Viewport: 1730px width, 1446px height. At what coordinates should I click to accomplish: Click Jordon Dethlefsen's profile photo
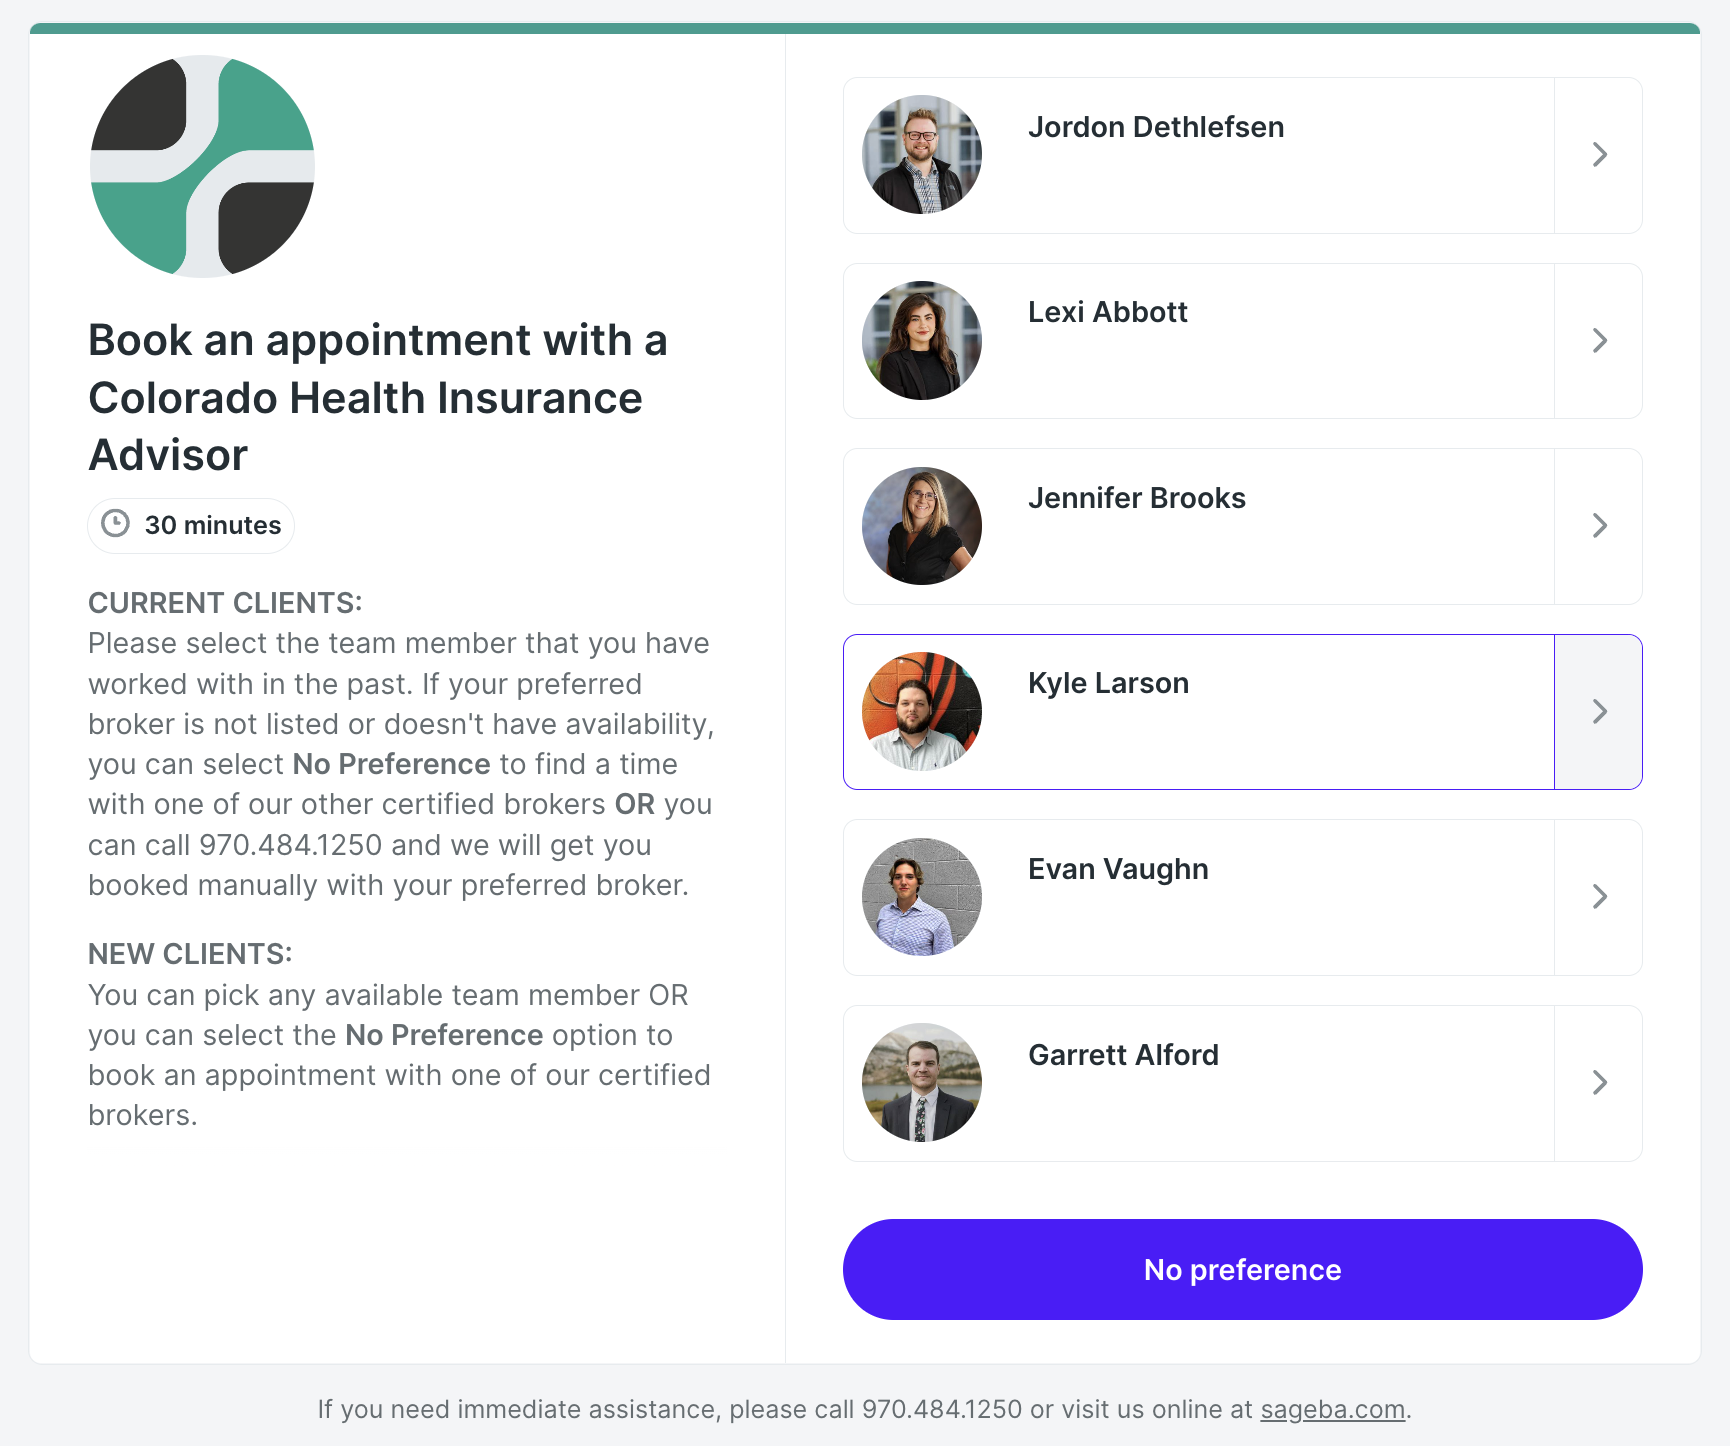(921, 154)
